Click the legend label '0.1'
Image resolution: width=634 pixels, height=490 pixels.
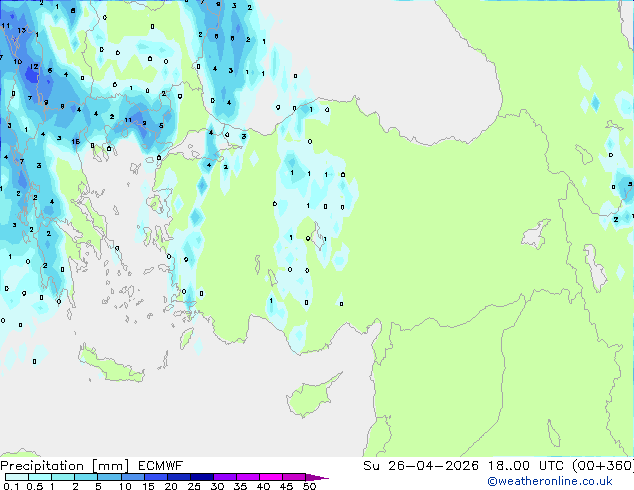(x=11, y=486)
